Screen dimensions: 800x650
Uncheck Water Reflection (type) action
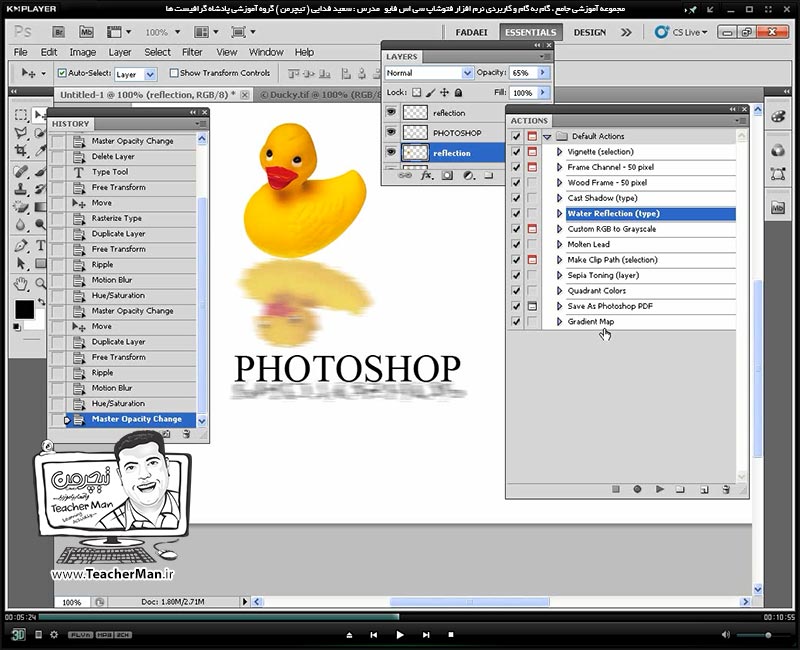click(516, 213)
